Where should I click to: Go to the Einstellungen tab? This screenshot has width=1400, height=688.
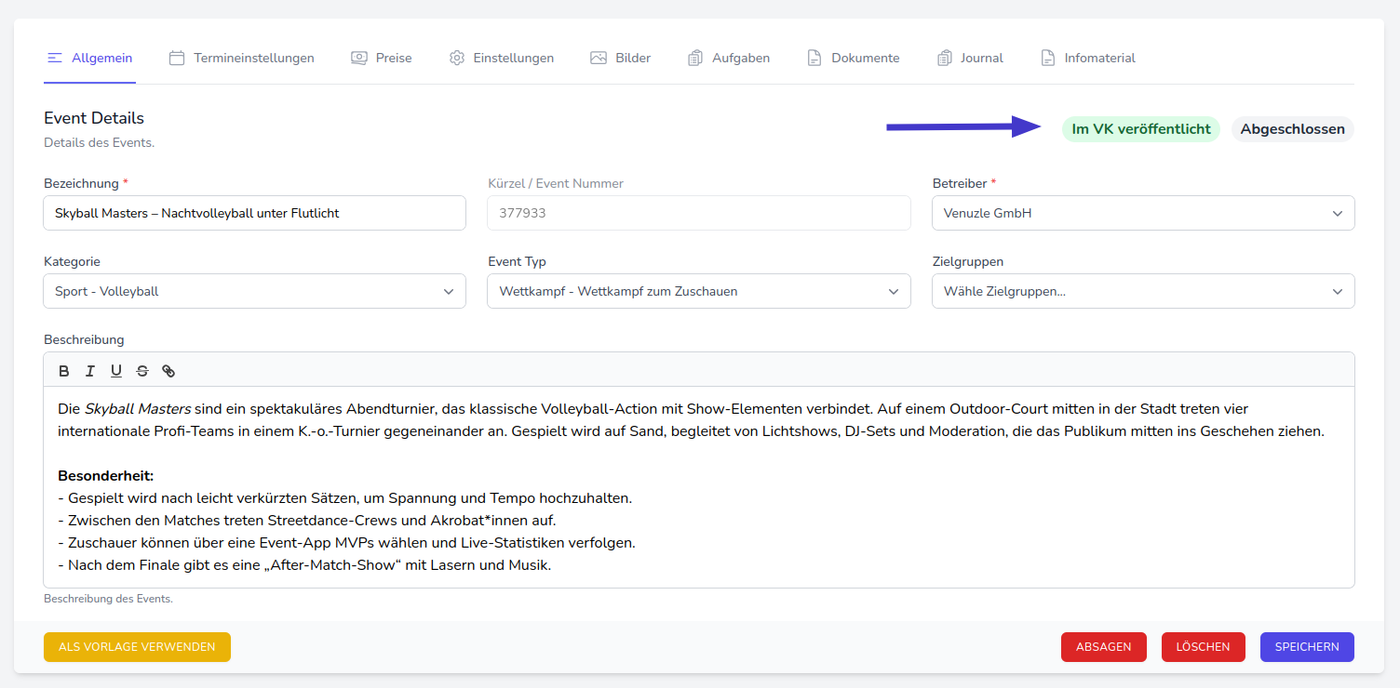point(501,58)
